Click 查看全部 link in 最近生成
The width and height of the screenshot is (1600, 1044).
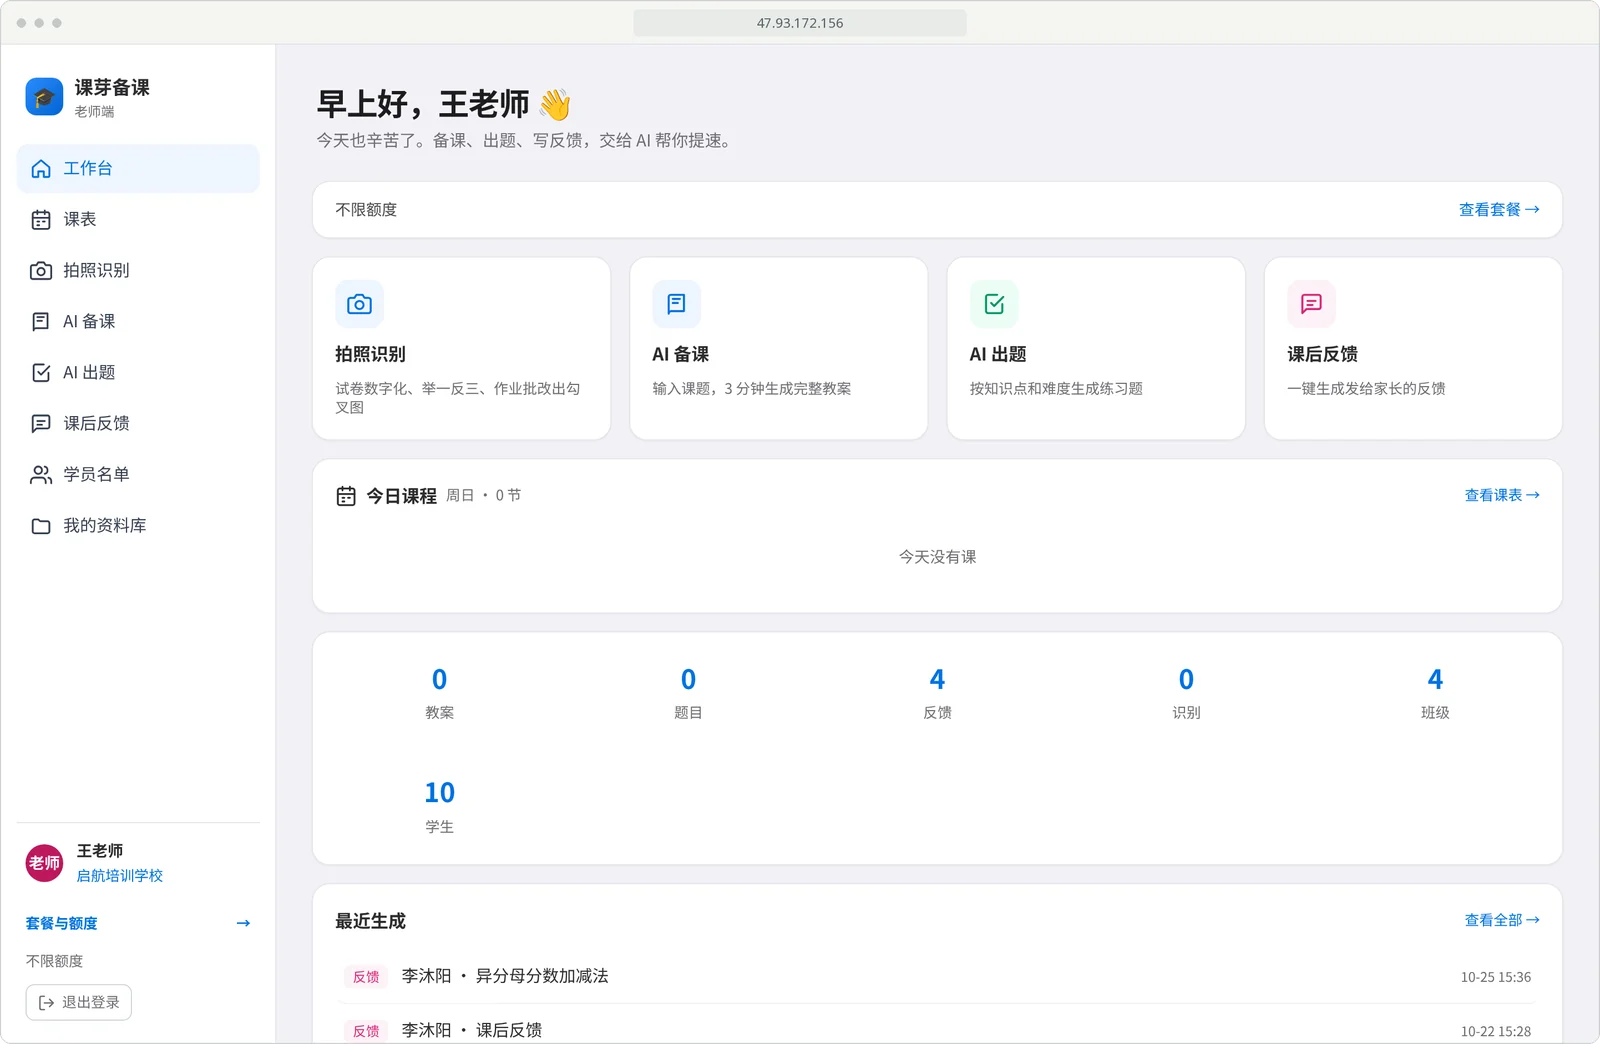tap(1502, 920)
